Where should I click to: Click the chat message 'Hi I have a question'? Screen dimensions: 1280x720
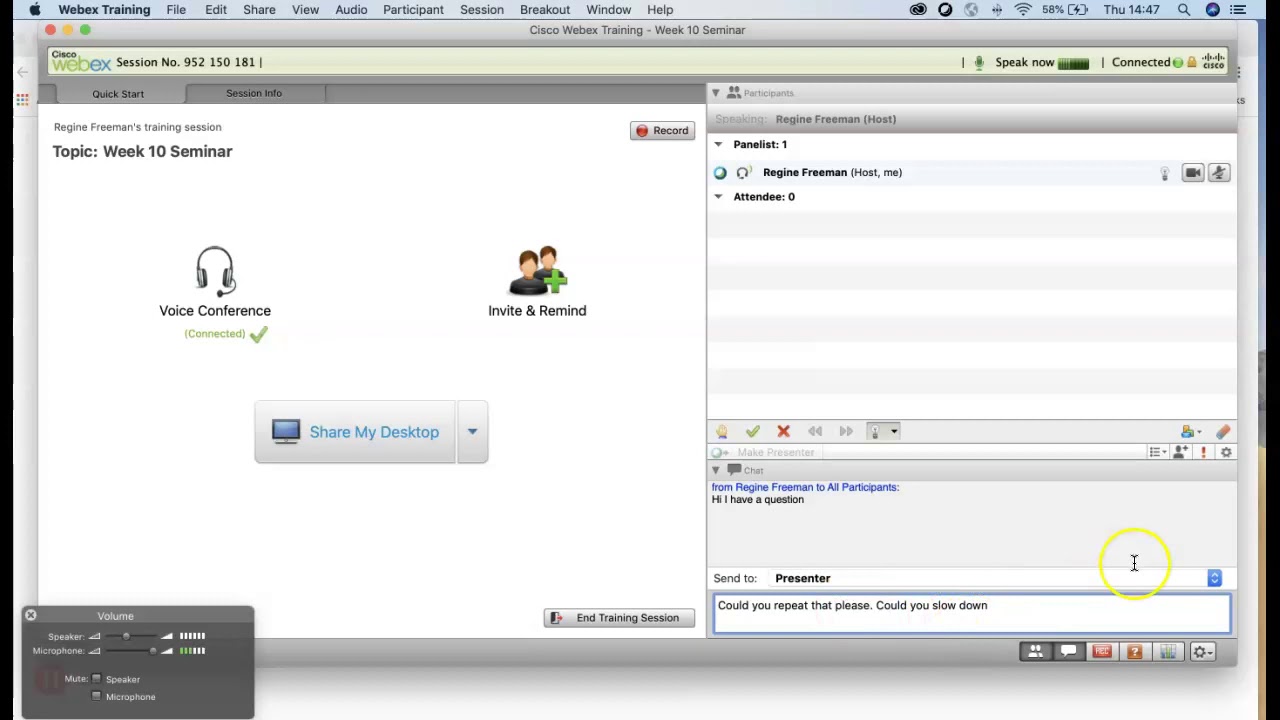(758, 500)
